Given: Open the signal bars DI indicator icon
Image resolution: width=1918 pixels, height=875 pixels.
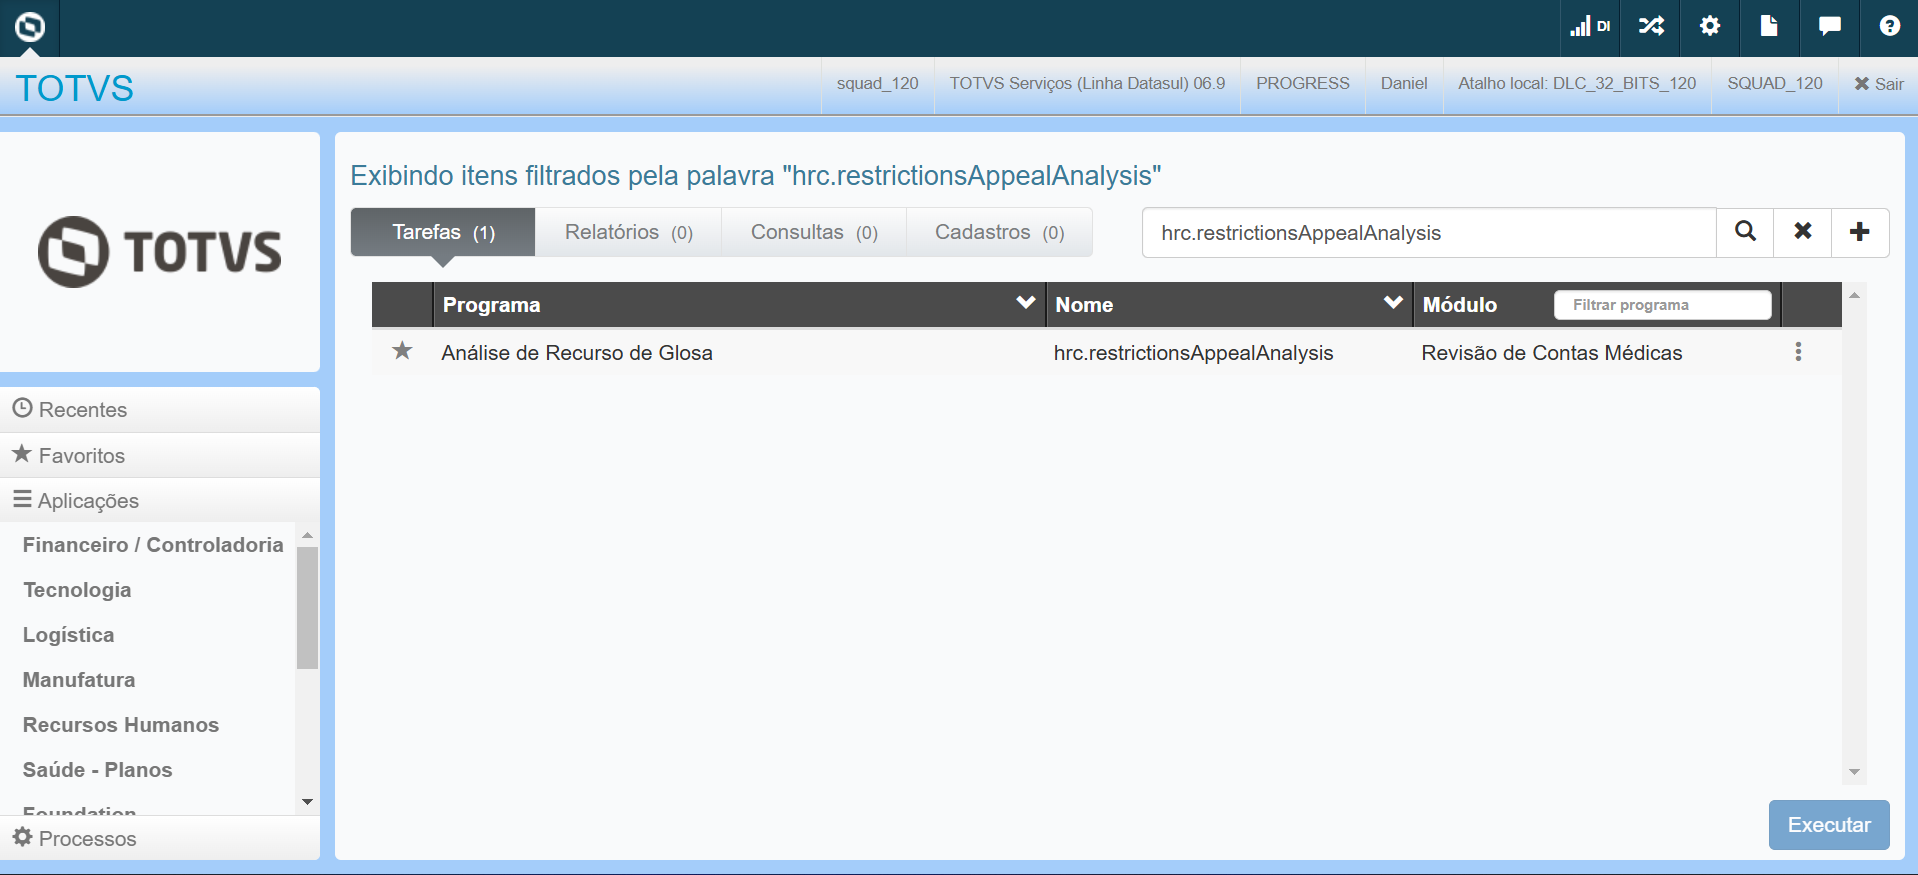Looking at the screenshot, I should pyautogui.click(x=1590, y=27).
